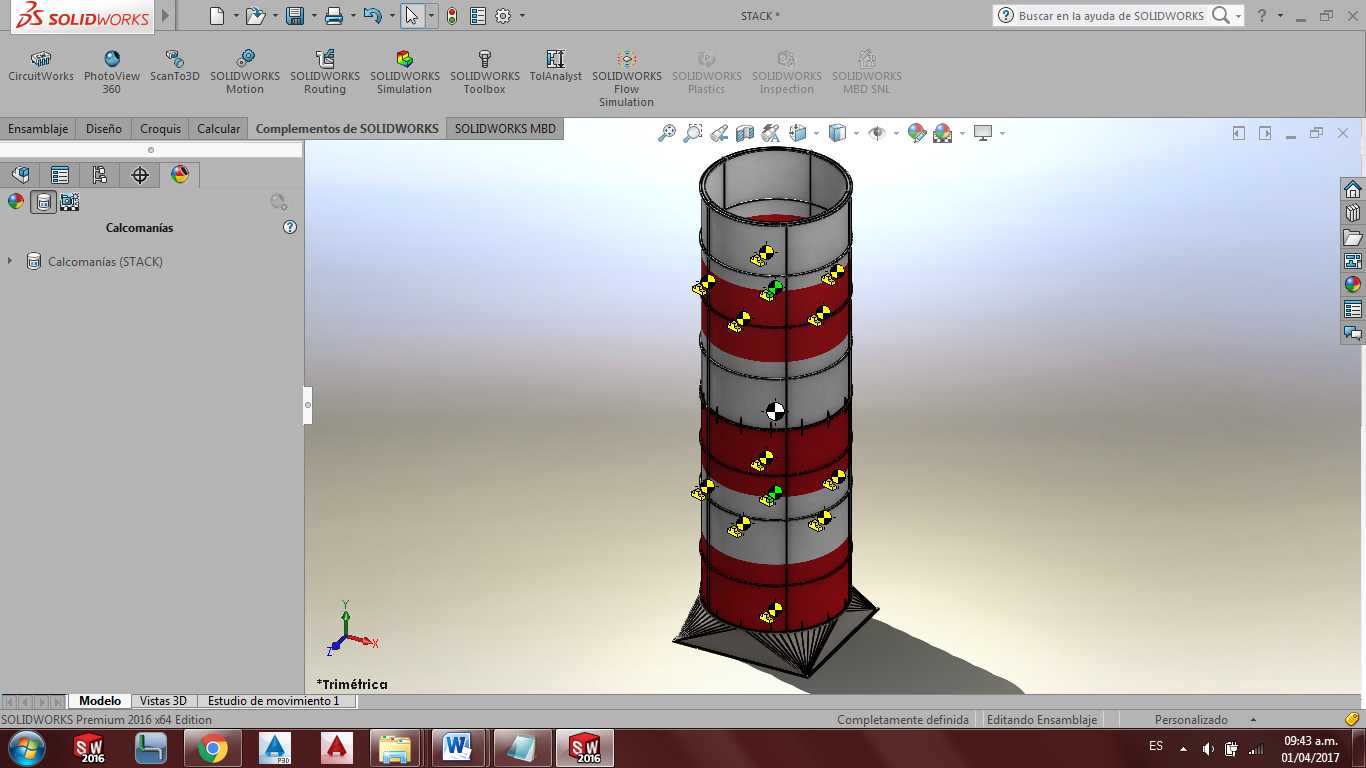1366x768 pixels.
Task: Save the assembly with the diskette icon
Action: pos(295,16)
